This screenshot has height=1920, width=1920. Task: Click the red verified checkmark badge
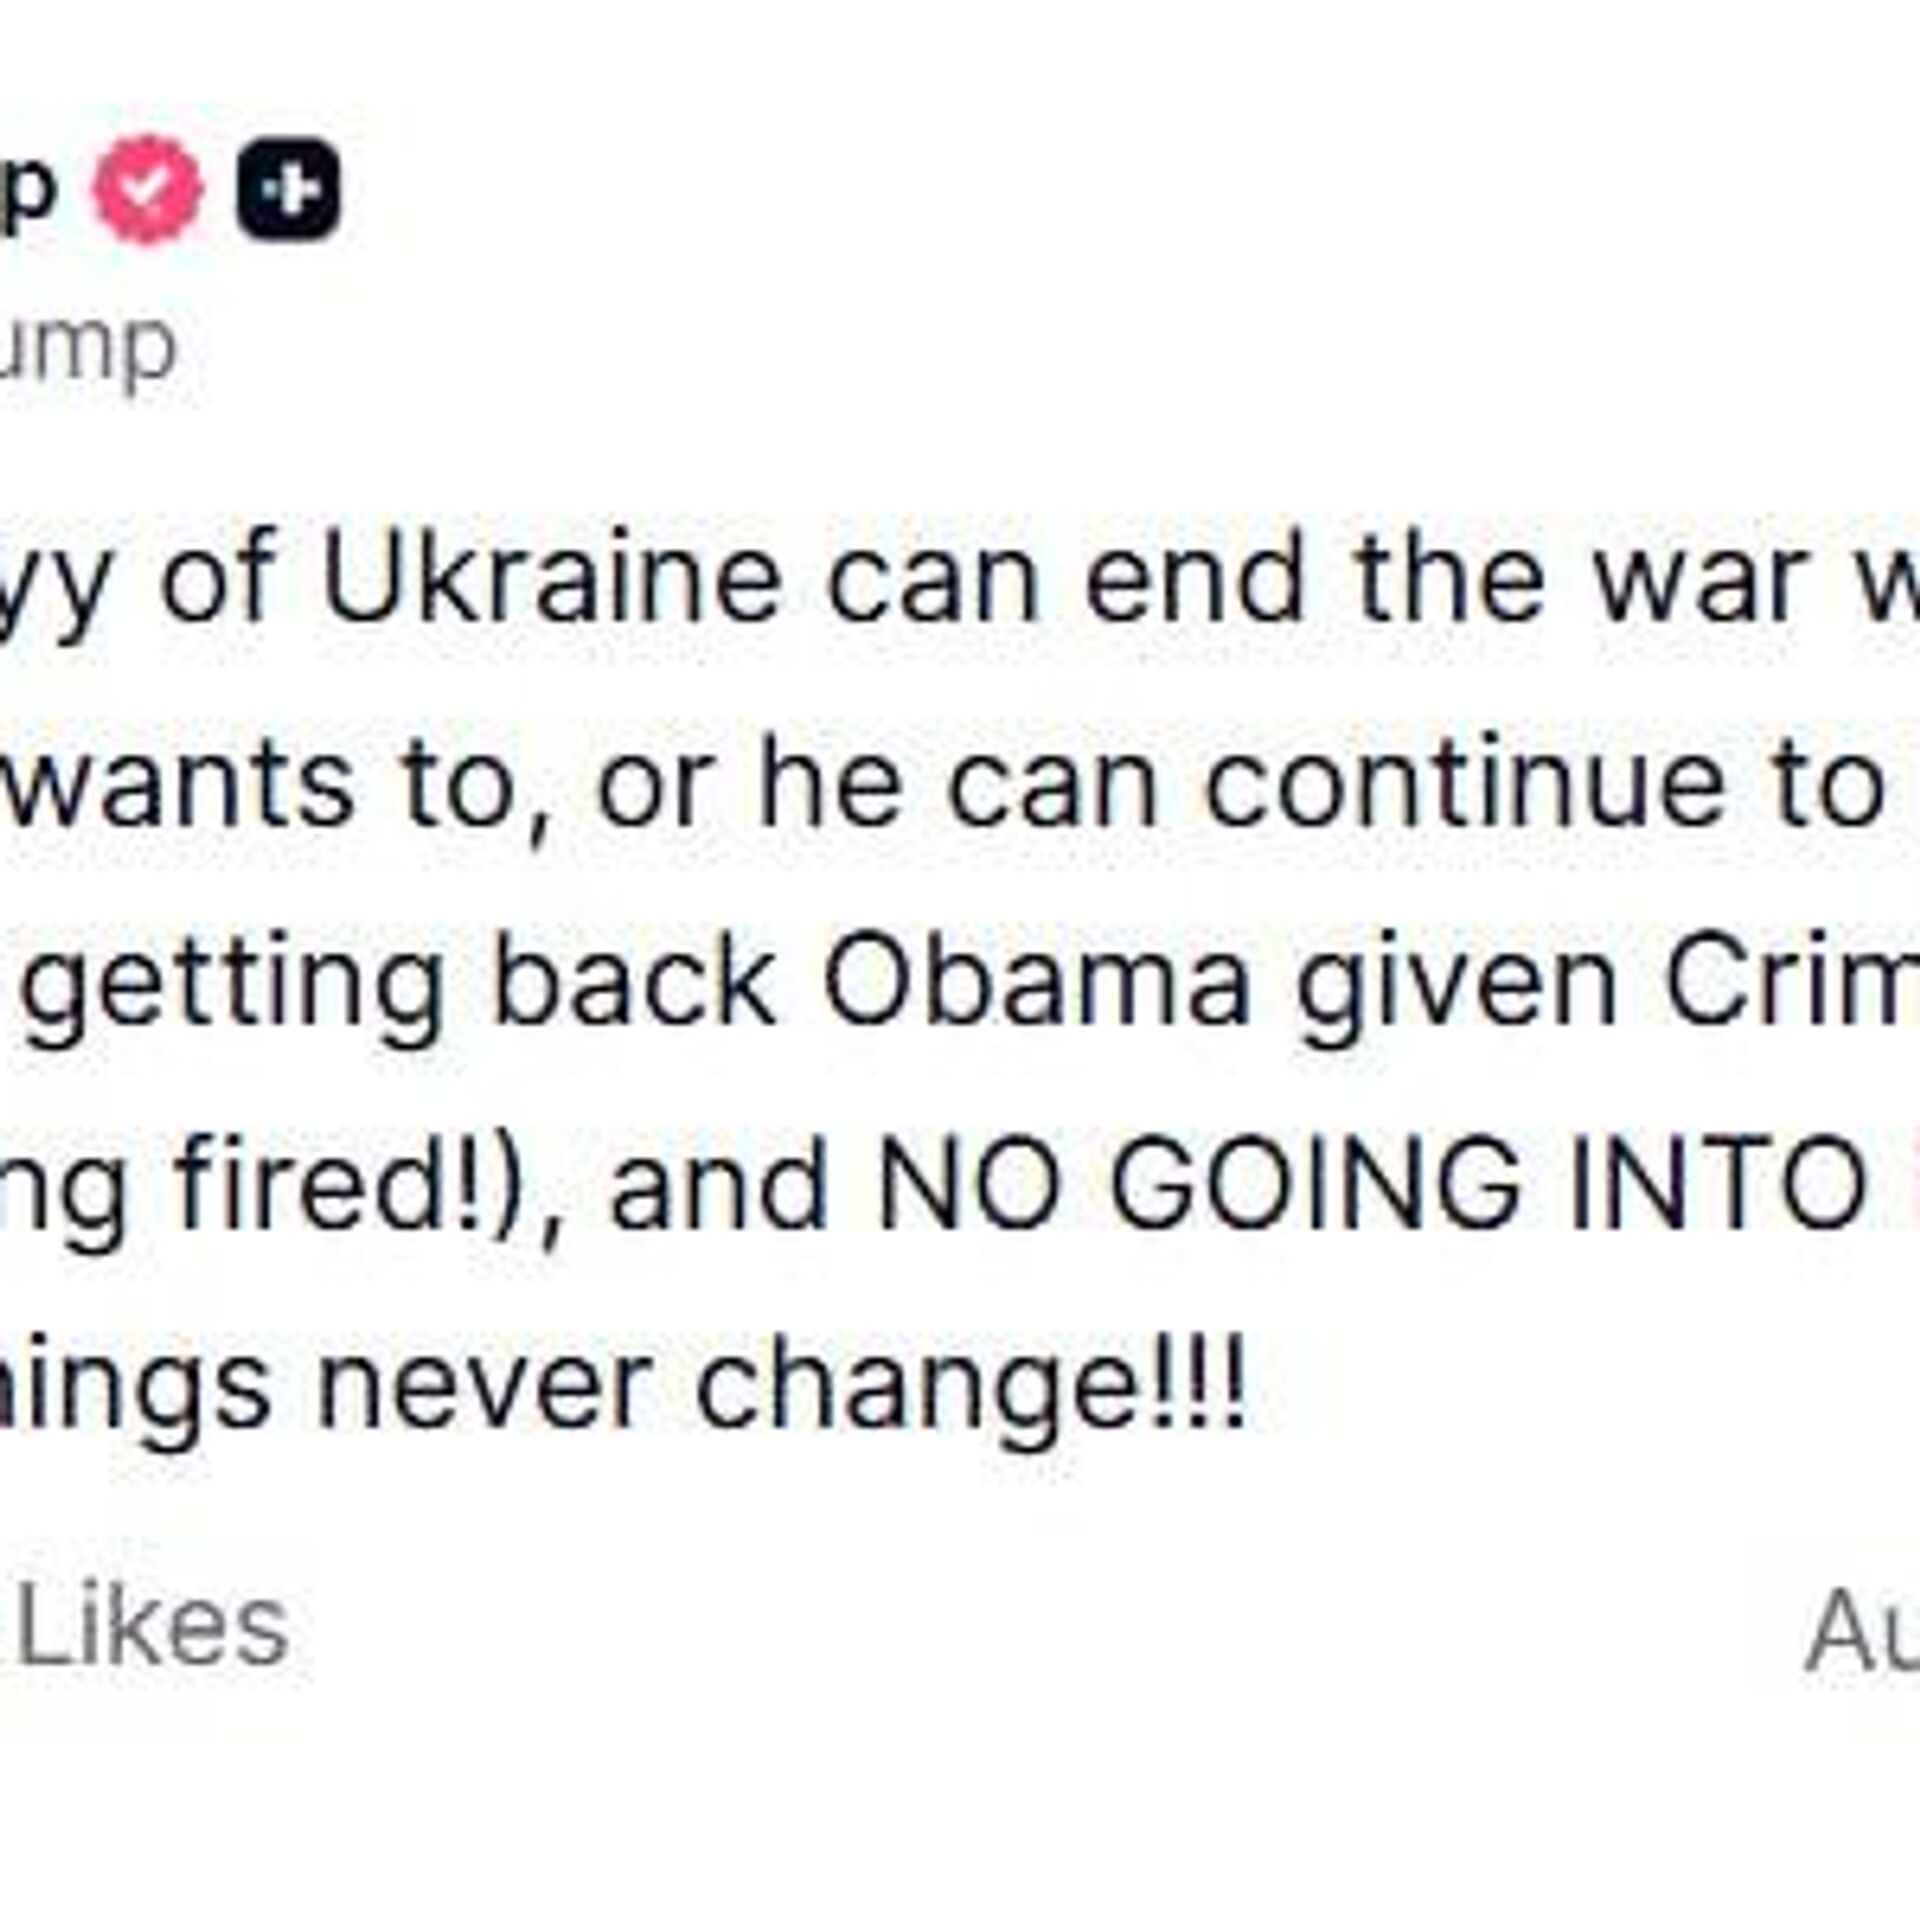pyautogui.click(x=148, y=190)
